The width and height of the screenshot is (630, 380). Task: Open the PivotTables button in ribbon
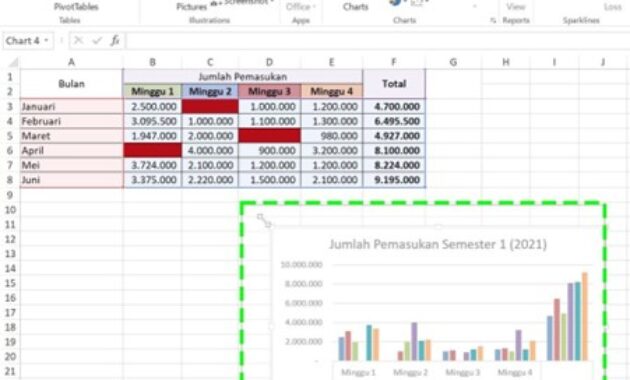(76, 6)
